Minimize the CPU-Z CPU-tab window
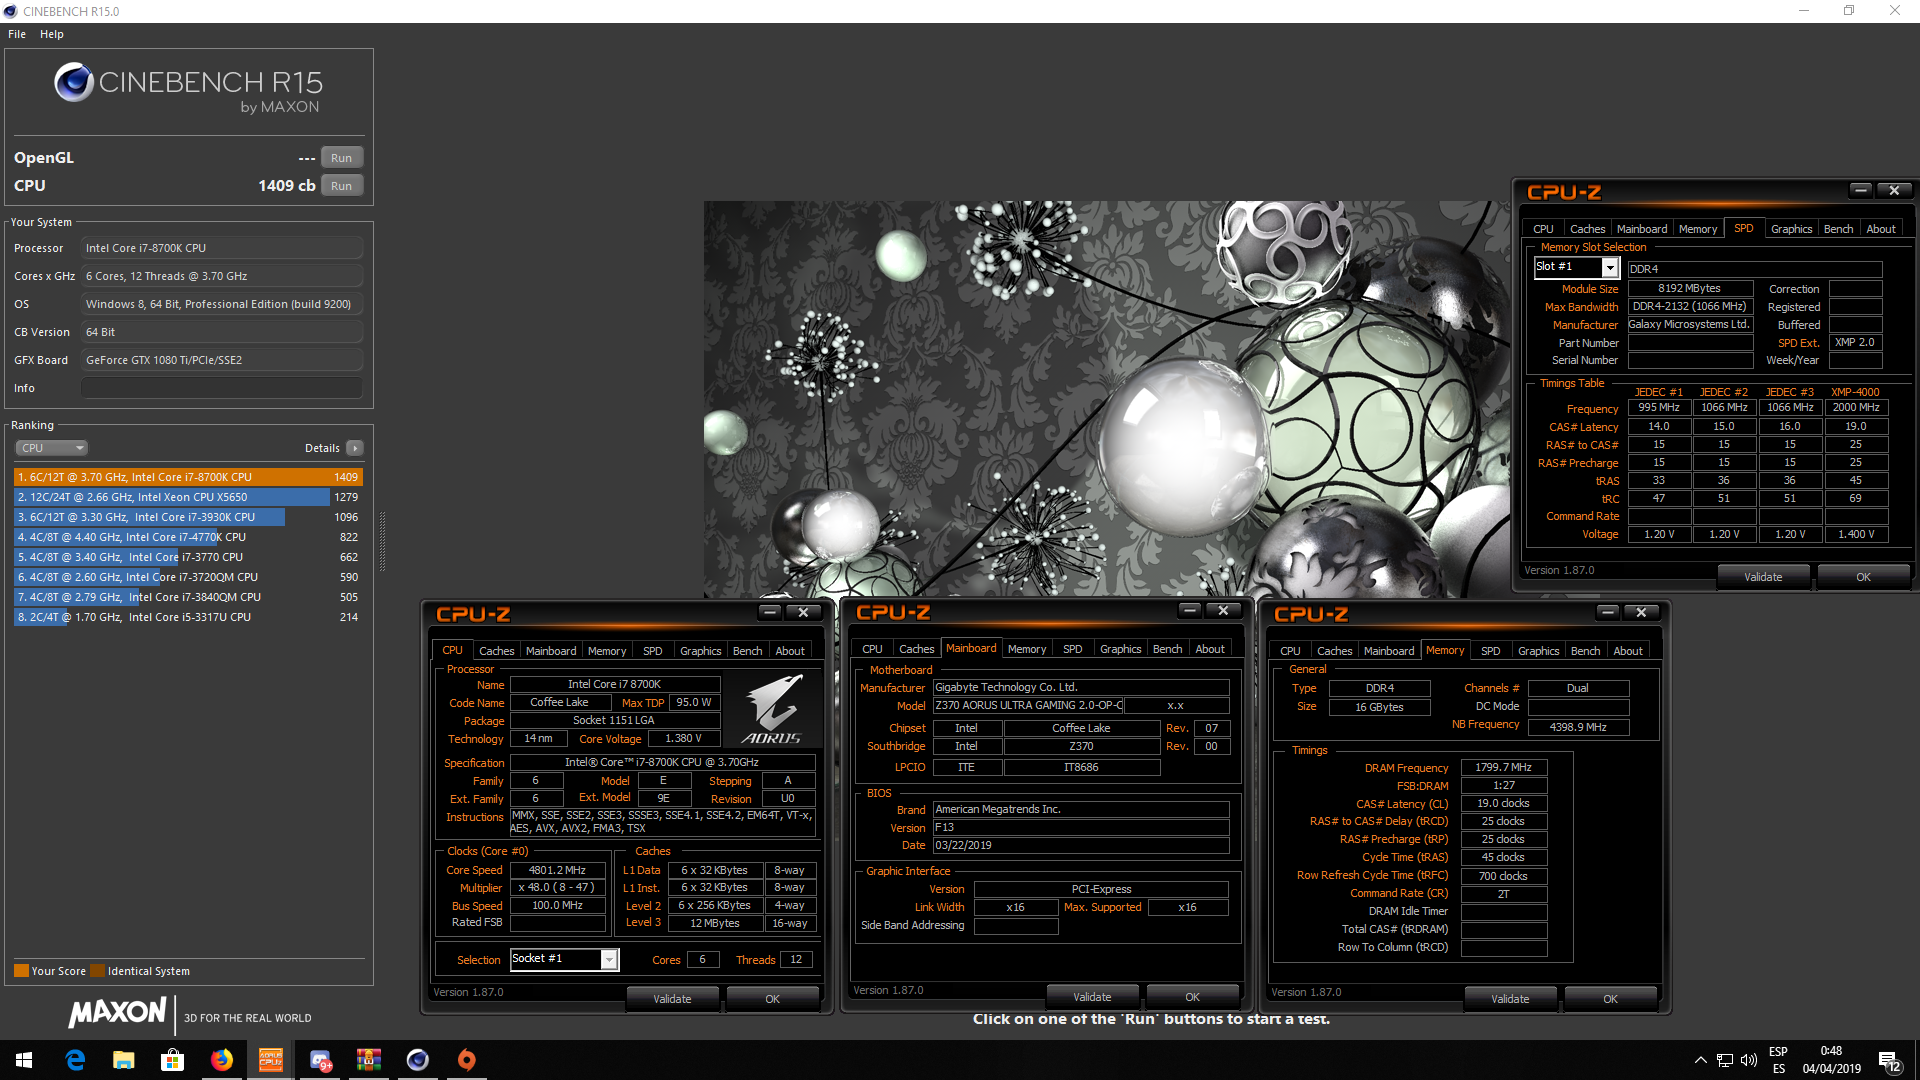This screenshot has width=1920, height=1080. point(769,612)
